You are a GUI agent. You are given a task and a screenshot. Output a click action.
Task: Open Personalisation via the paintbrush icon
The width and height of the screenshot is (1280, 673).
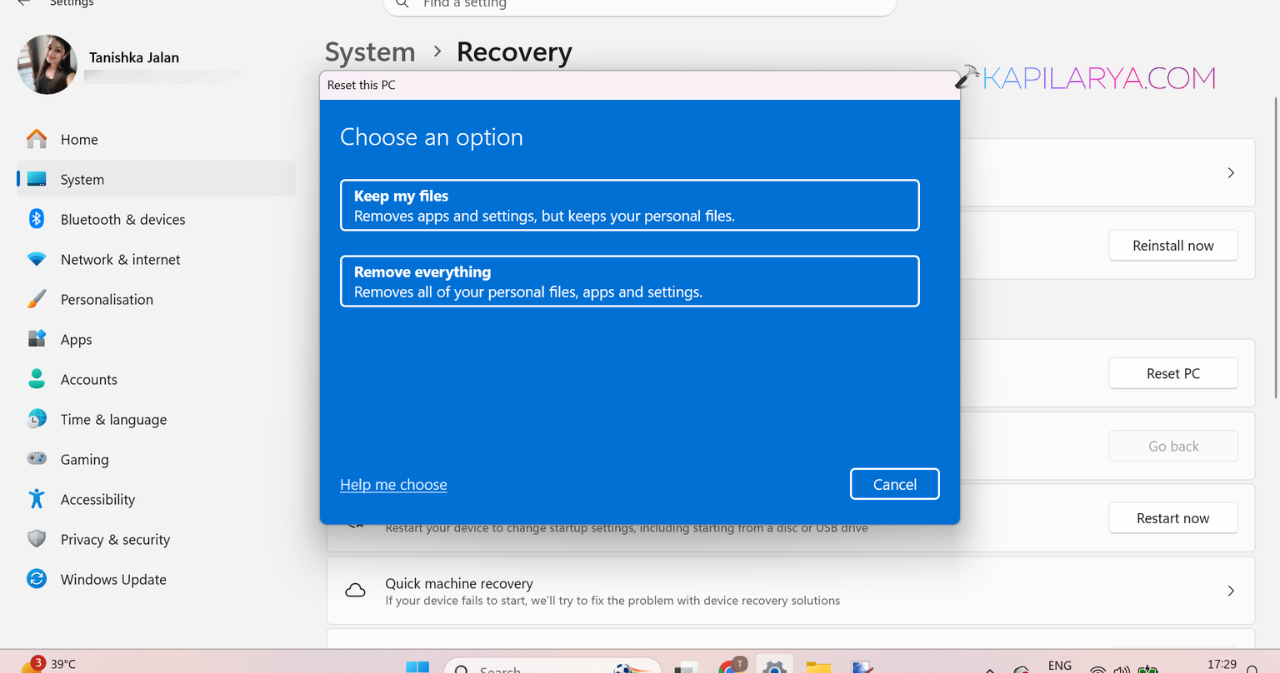pos(37,299)
